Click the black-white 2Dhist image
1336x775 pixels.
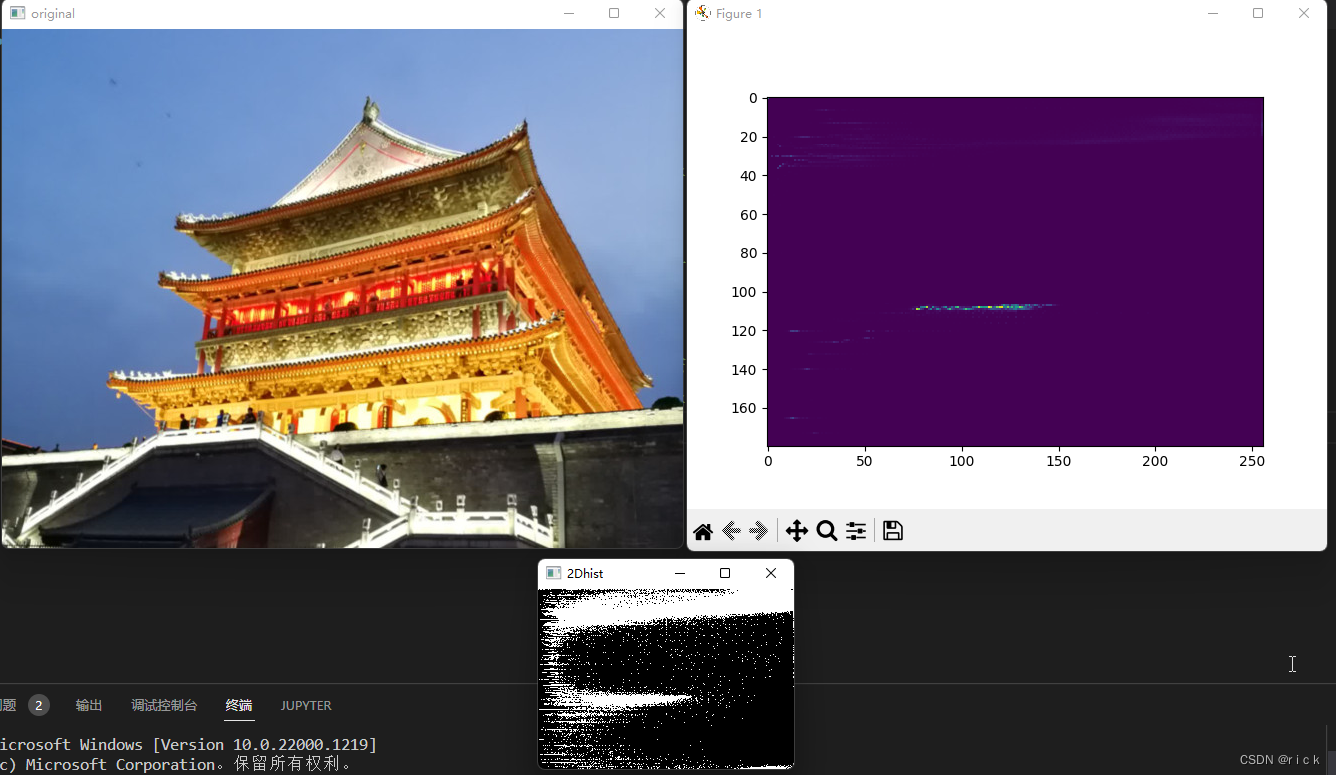tap(666, 677)
